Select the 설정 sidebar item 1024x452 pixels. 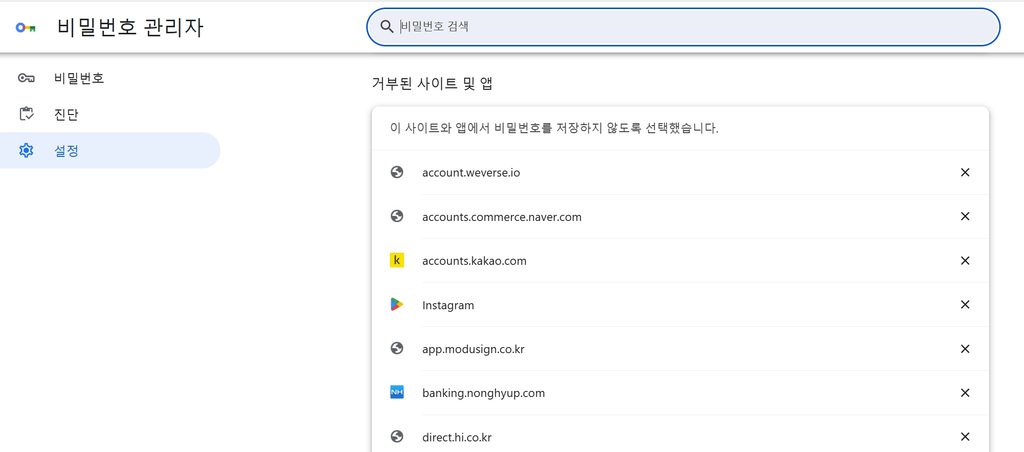point(110,150)
